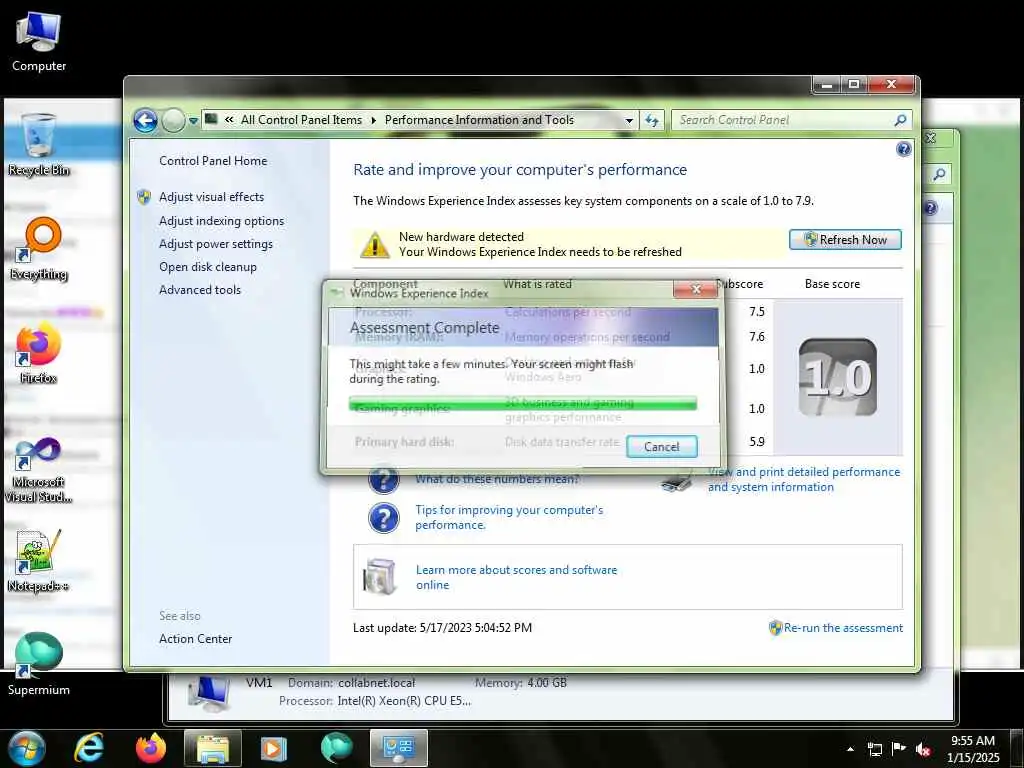
Task: Launch the Supermium desktop shortcut
Action: click(x=39, y=663)
